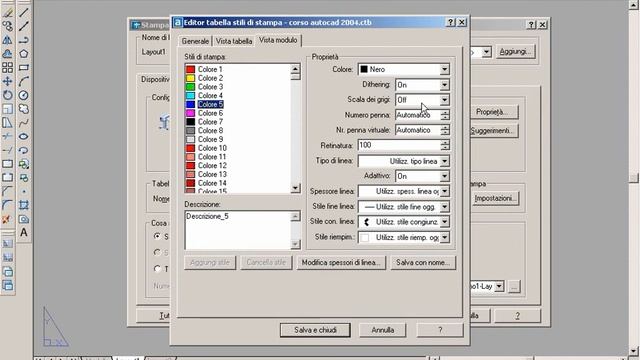Click the yellow Colore 2 swatch
Viewport: 640px width, 360px height.
[x=190, y=78]
